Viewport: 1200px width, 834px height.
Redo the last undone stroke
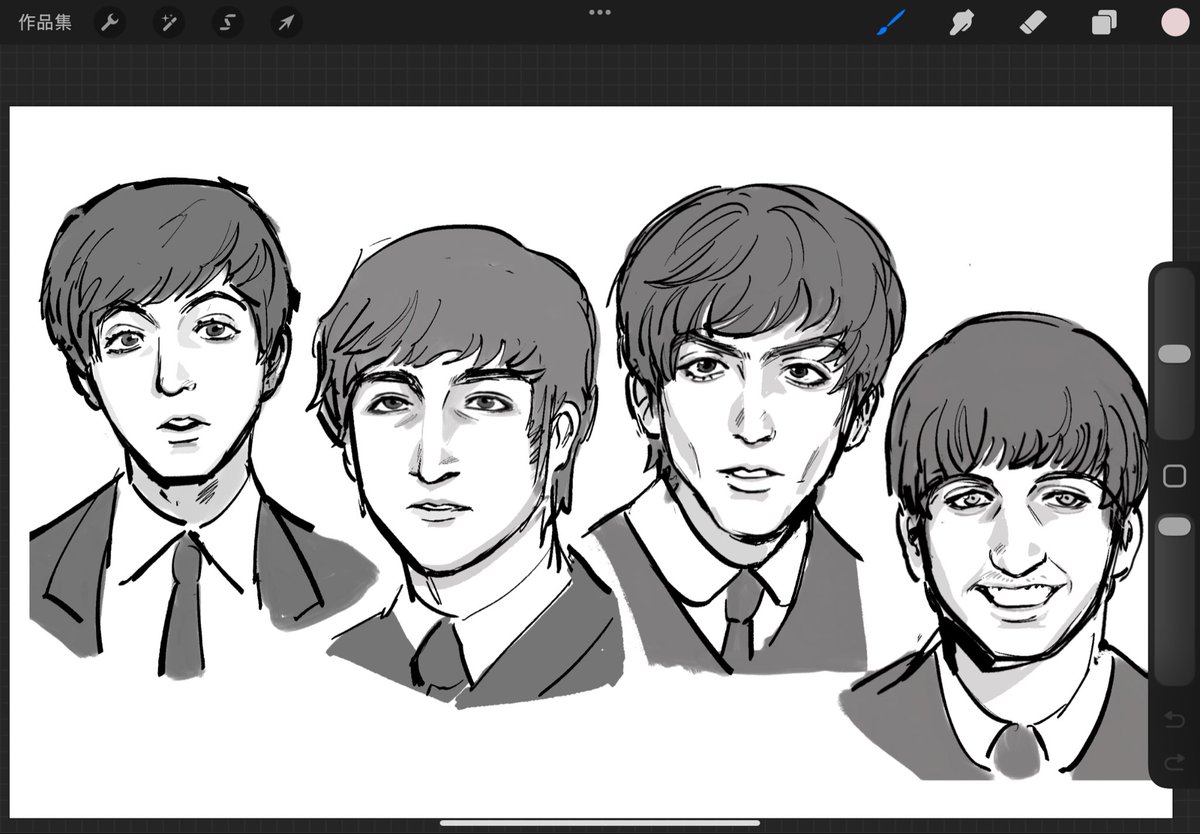[1174, 764]
